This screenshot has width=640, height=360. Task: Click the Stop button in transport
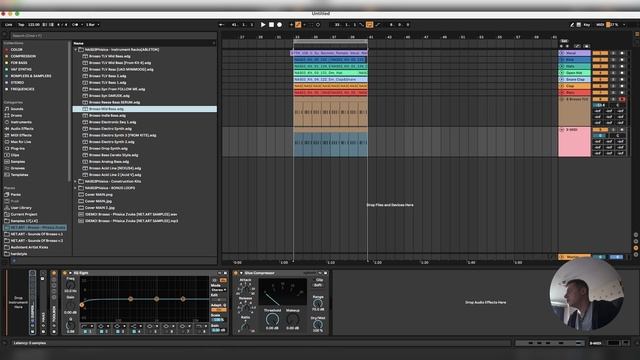(271, 24)
